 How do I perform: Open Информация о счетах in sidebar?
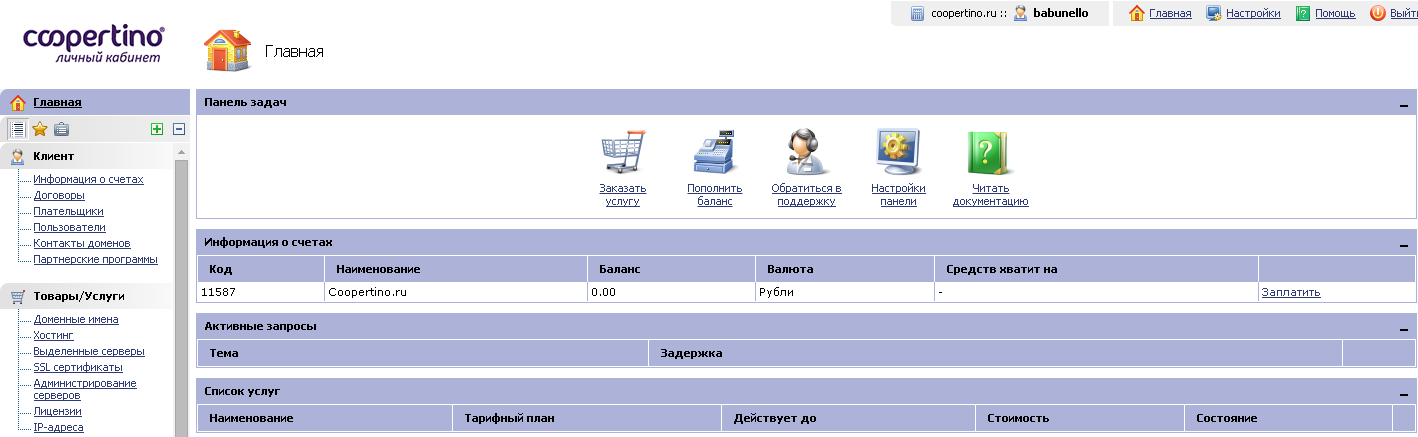pos(88,180)
